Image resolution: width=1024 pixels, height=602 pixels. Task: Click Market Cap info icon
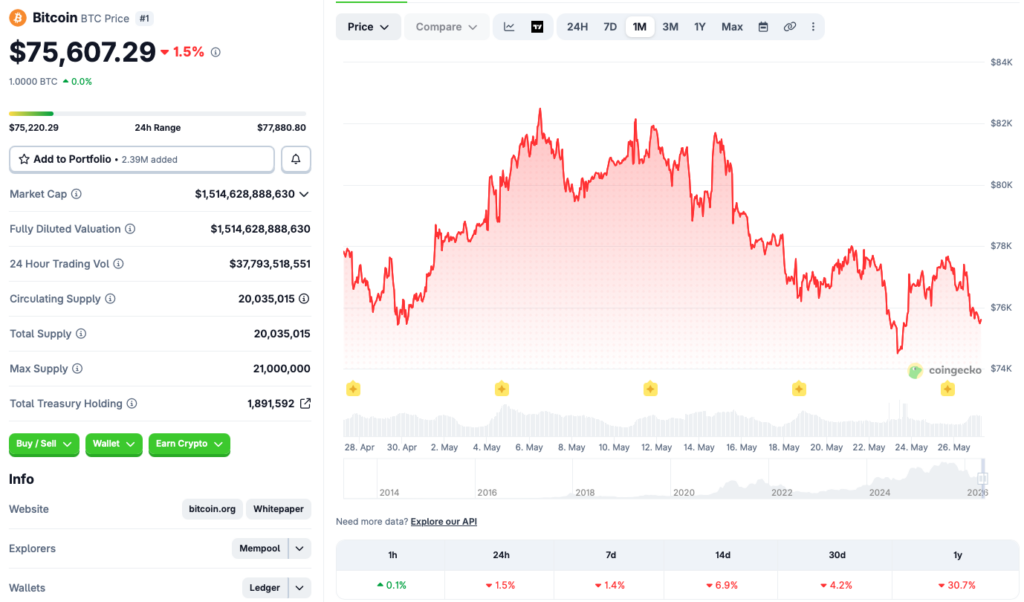coord(76,194)
